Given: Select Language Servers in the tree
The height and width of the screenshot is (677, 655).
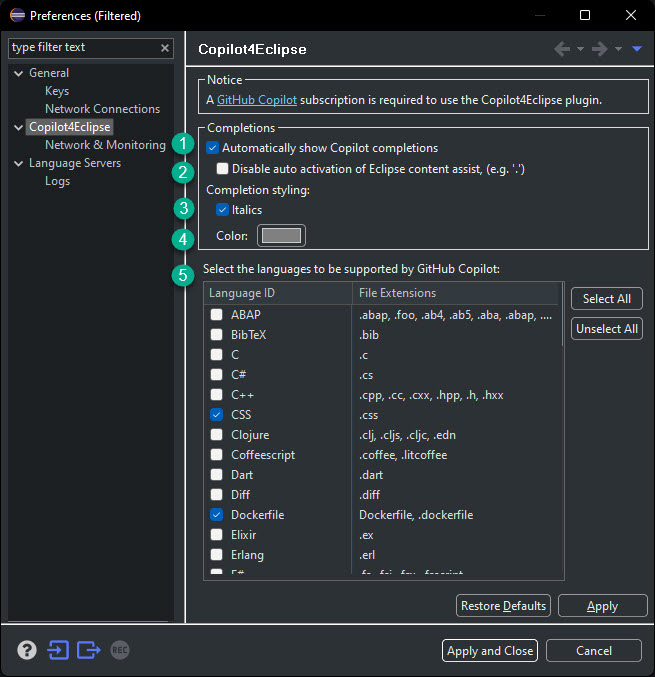Looking at the screenshot, I should pyautogui.click(x=75, y=163).
